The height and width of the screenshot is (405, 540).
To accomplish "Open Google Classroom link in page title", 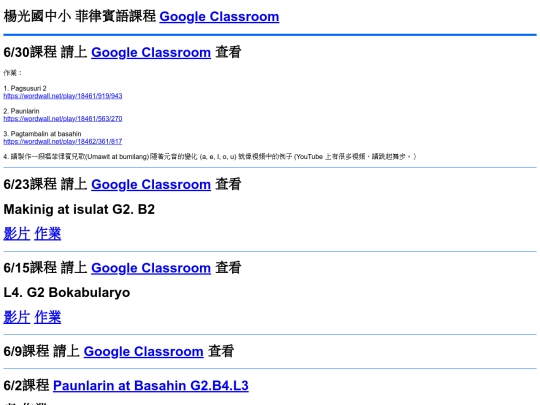I will point(219,17).
